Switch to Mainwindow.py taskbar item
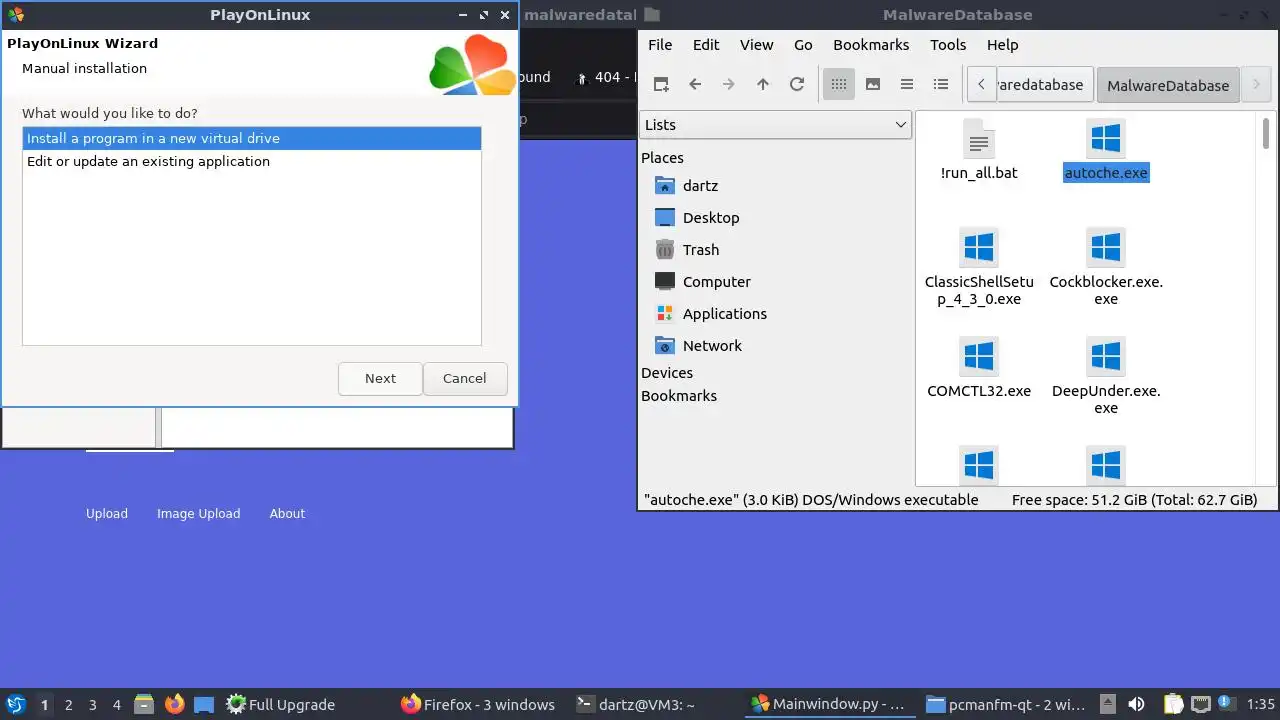Image resolution: width=1280 pixels, height=720 pixels. coord(829,705)
